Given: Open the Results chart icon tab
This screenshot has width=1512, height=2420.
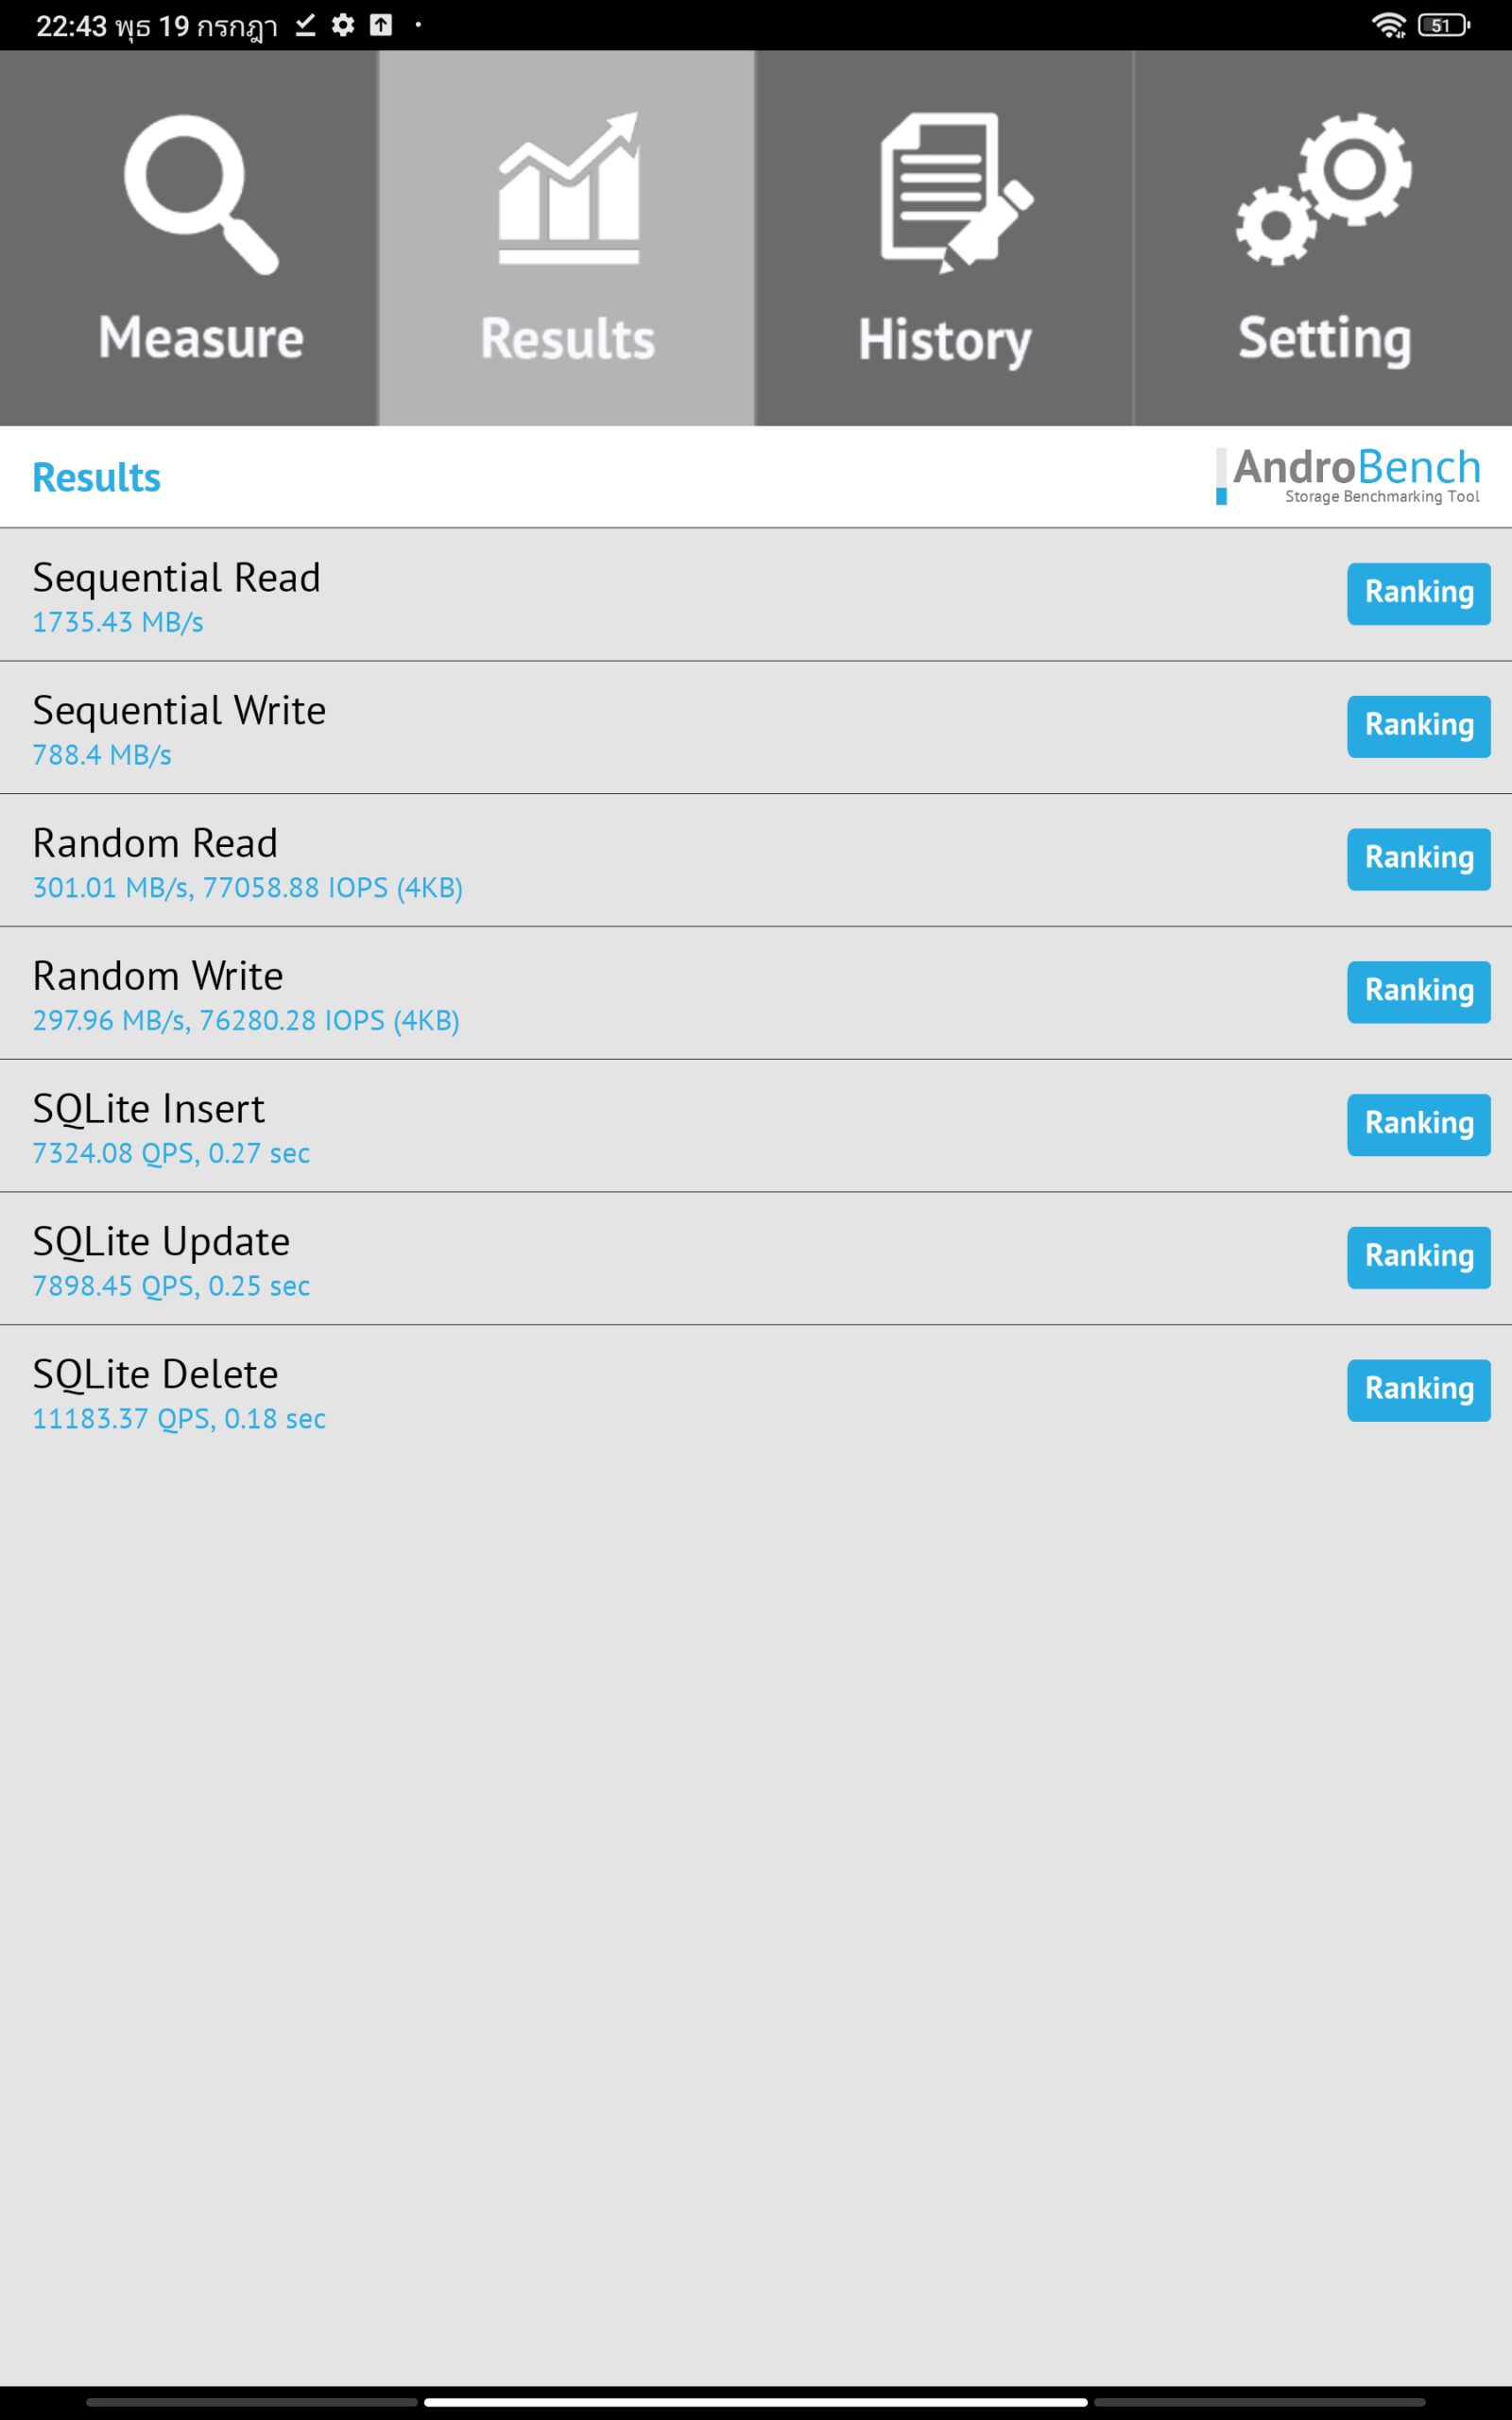Looking at the screenshot, I should [568, 187].
